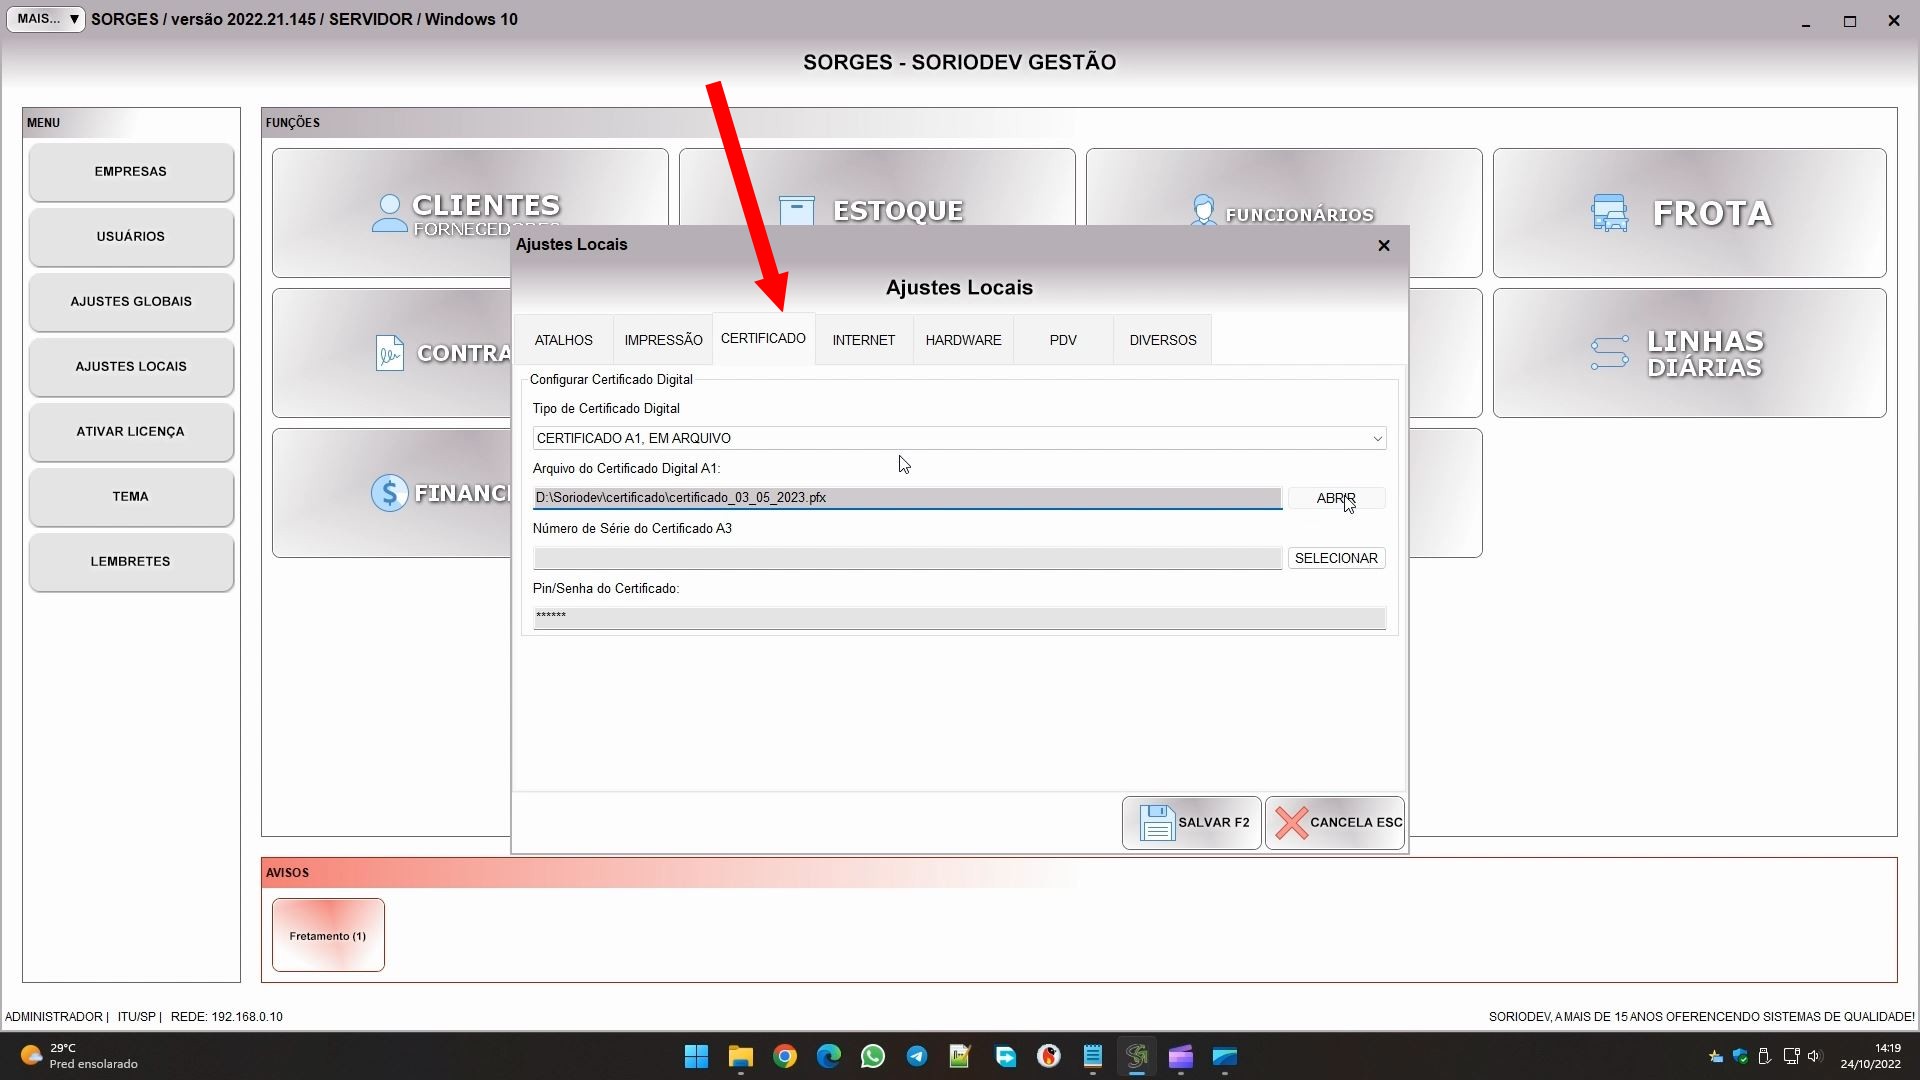Click CANCELA ESC button
Image resolution: width=1920 pixels, height=1080 pixels.
pyautogui.click(x=1335, y=823)
